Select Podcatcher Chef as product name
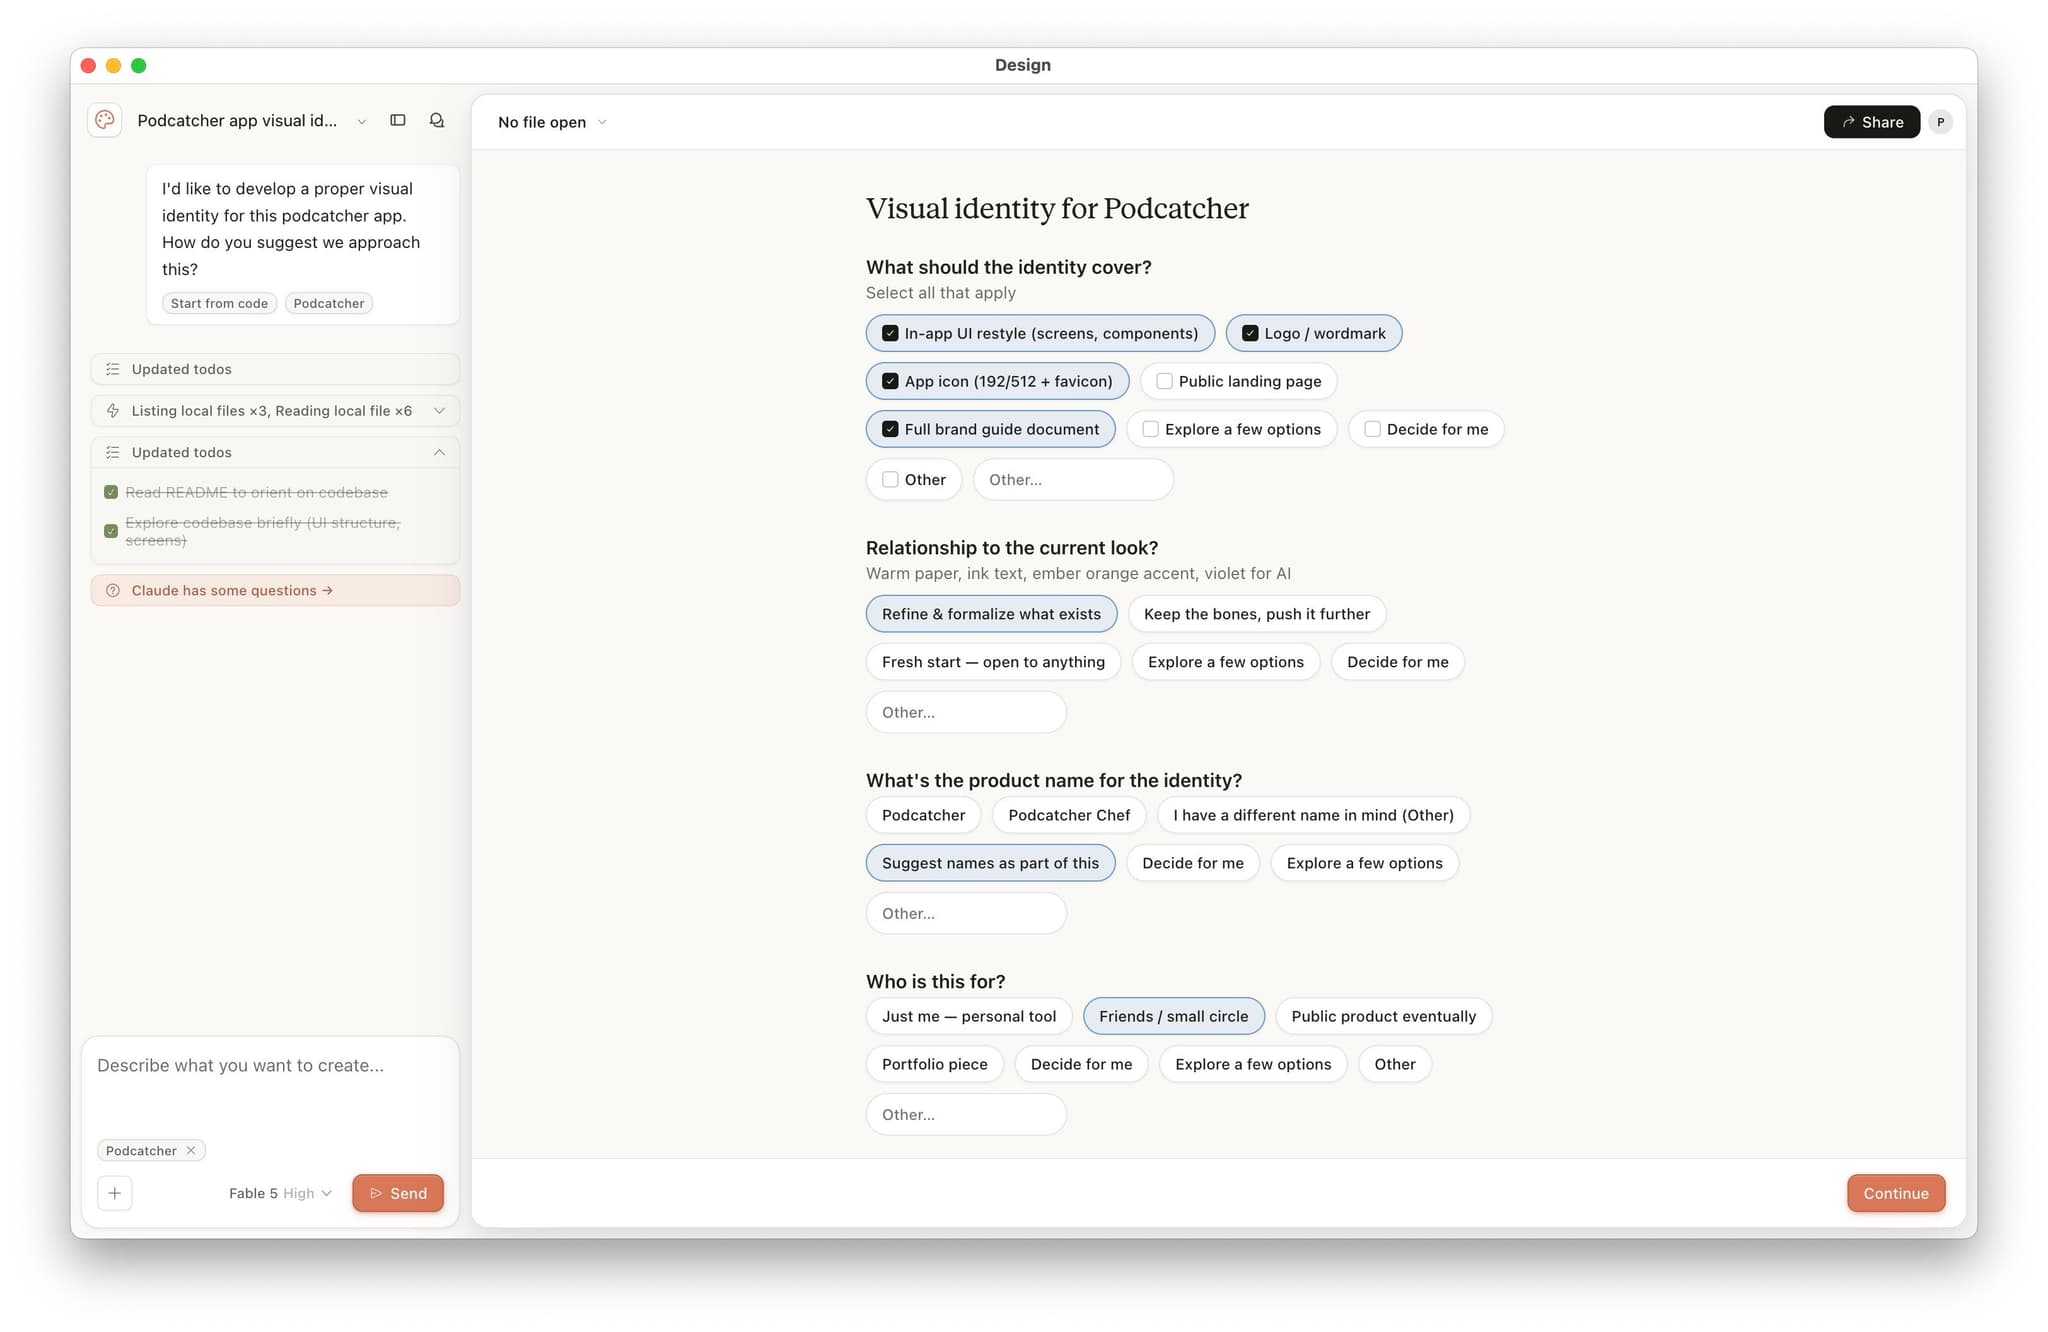Viewport: 2048px width, 1332px height. (x=1069, y=816)
